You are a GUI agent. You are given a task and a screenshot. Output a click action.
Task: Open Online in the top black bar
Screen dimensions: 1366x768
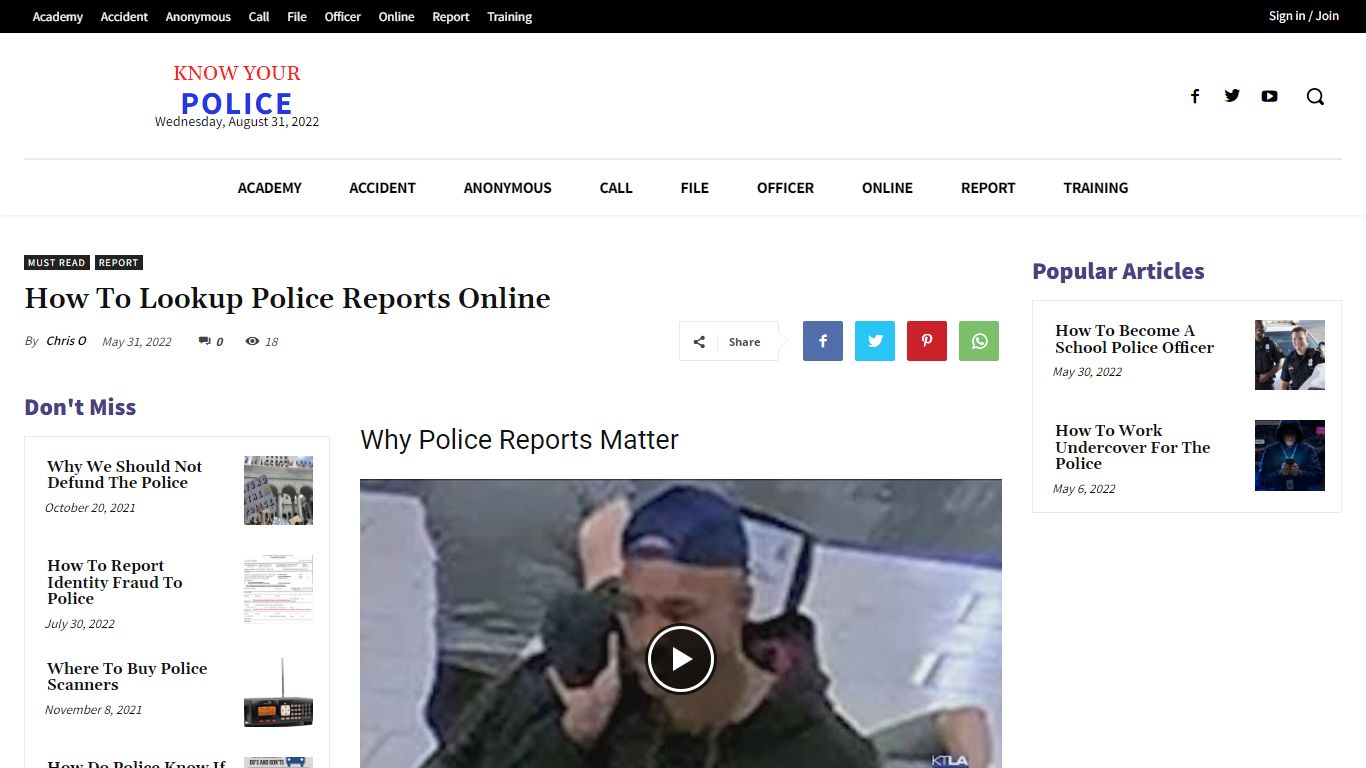point(396,17)
